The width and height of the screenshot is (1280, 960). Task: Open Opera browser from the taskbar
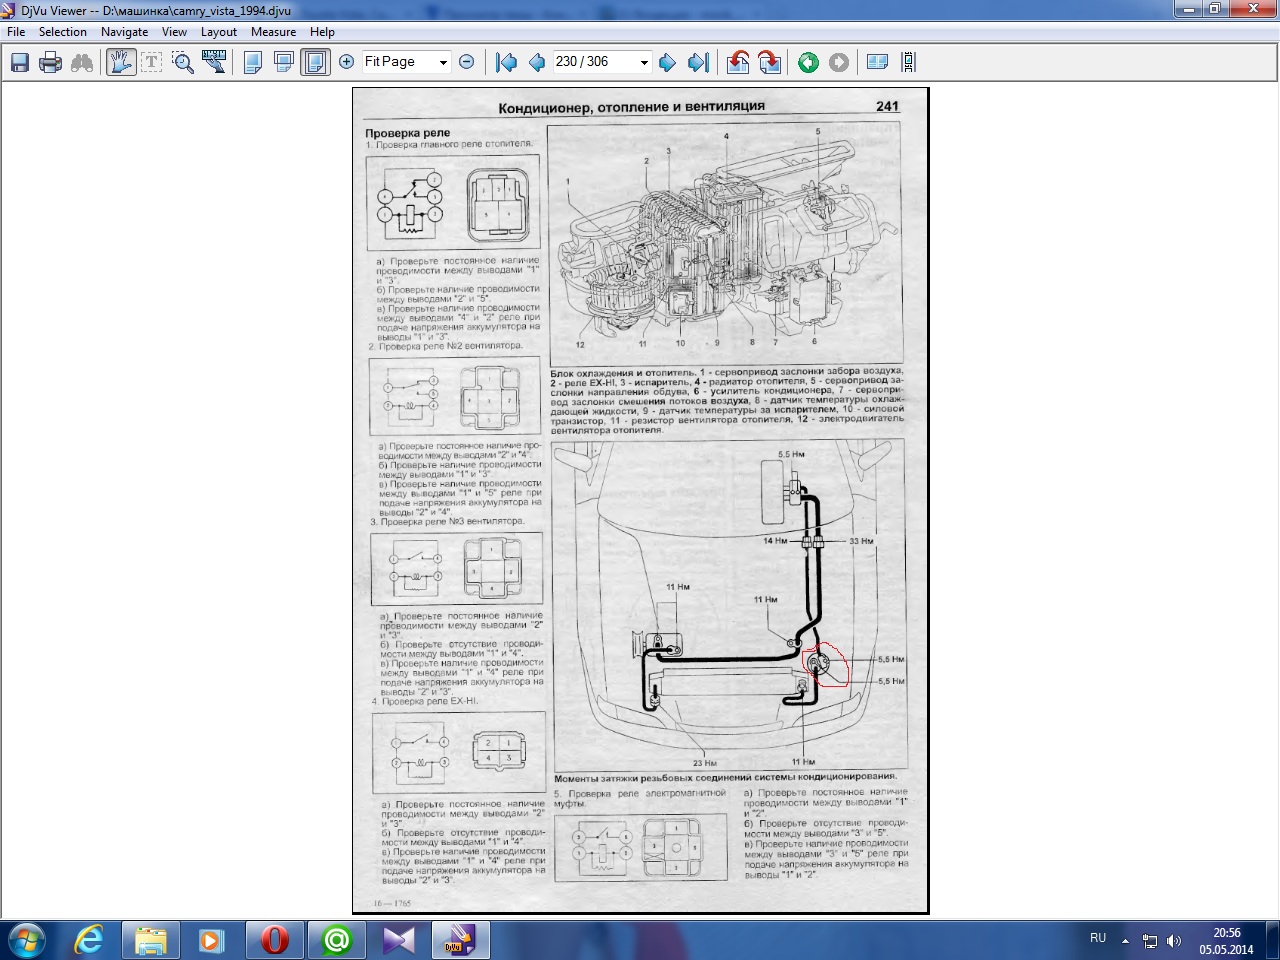(x=274, y=940)
